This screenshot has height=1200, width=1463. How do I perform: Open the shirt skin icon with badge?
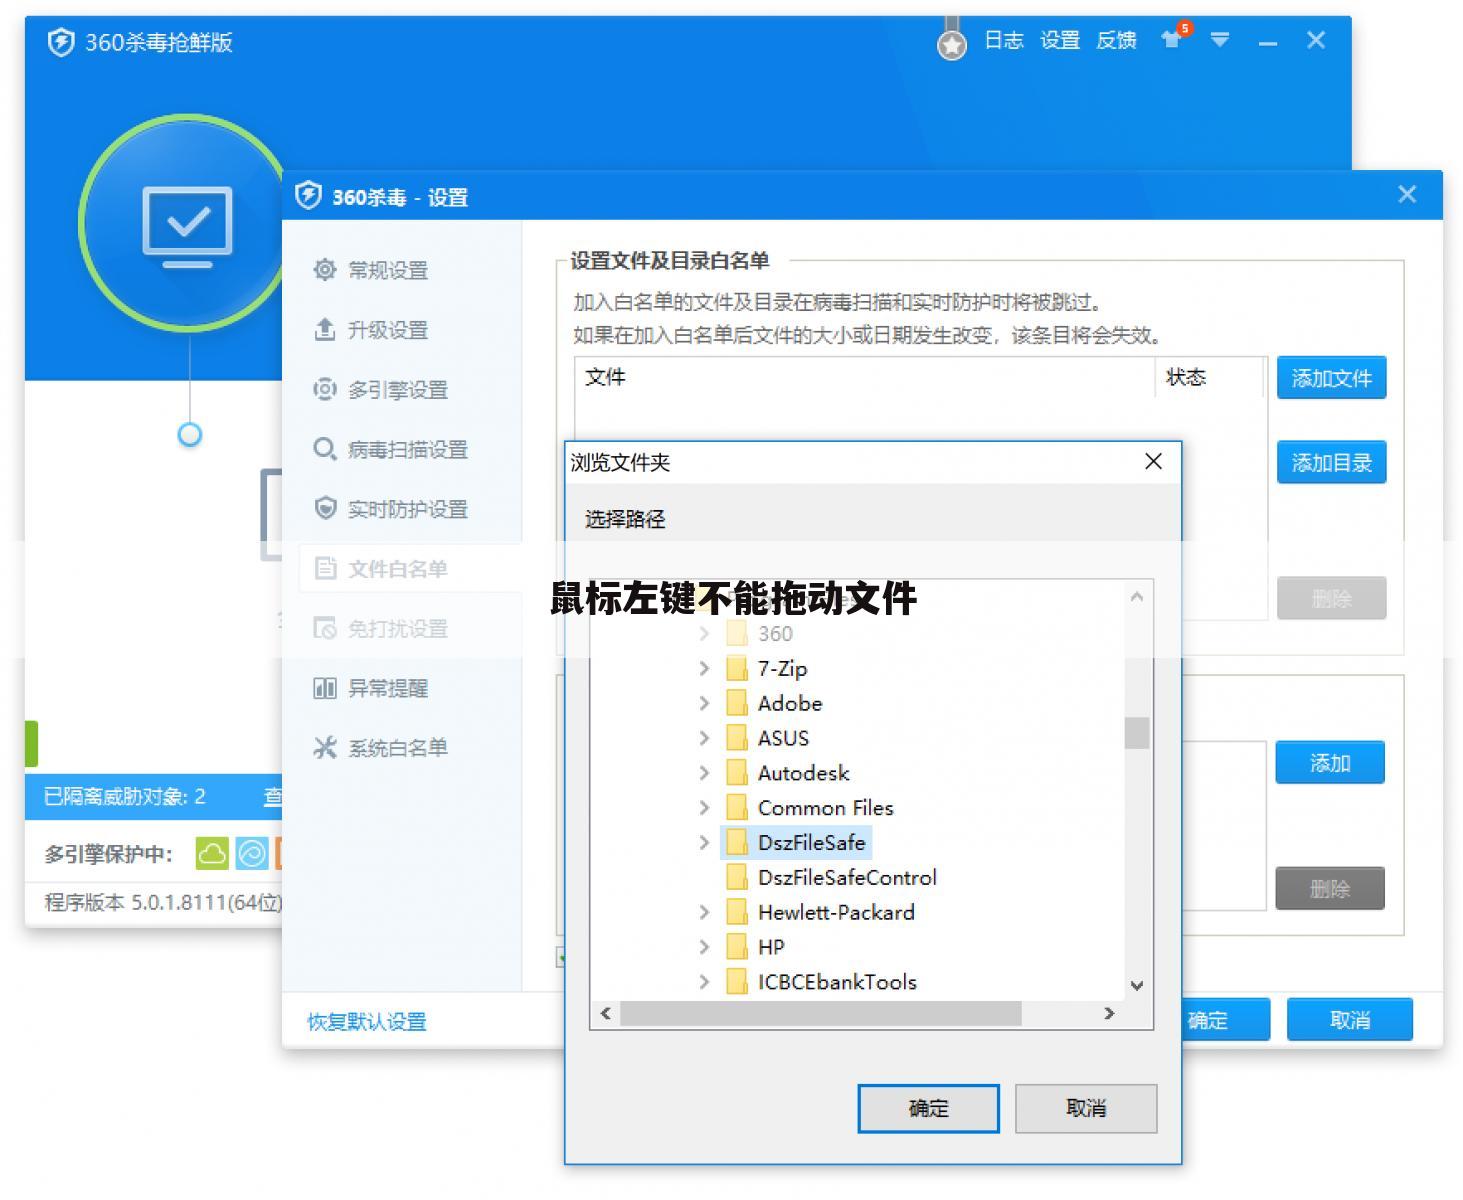point(1172,39)
